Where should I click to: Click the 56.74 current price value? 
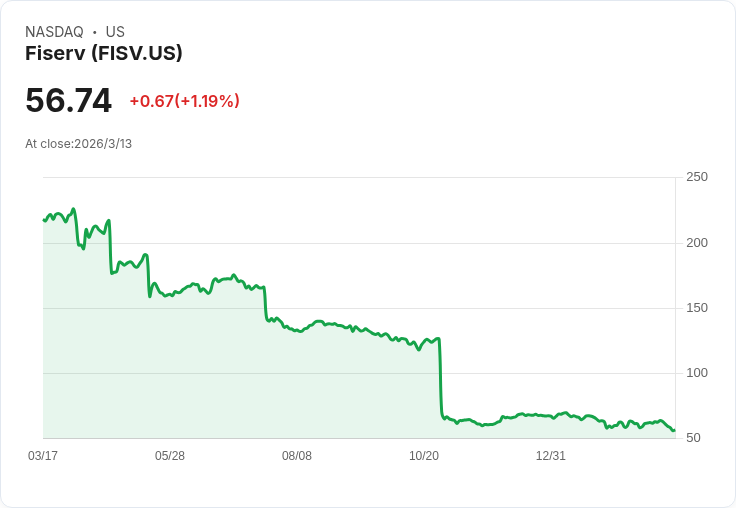coord(69,100)
